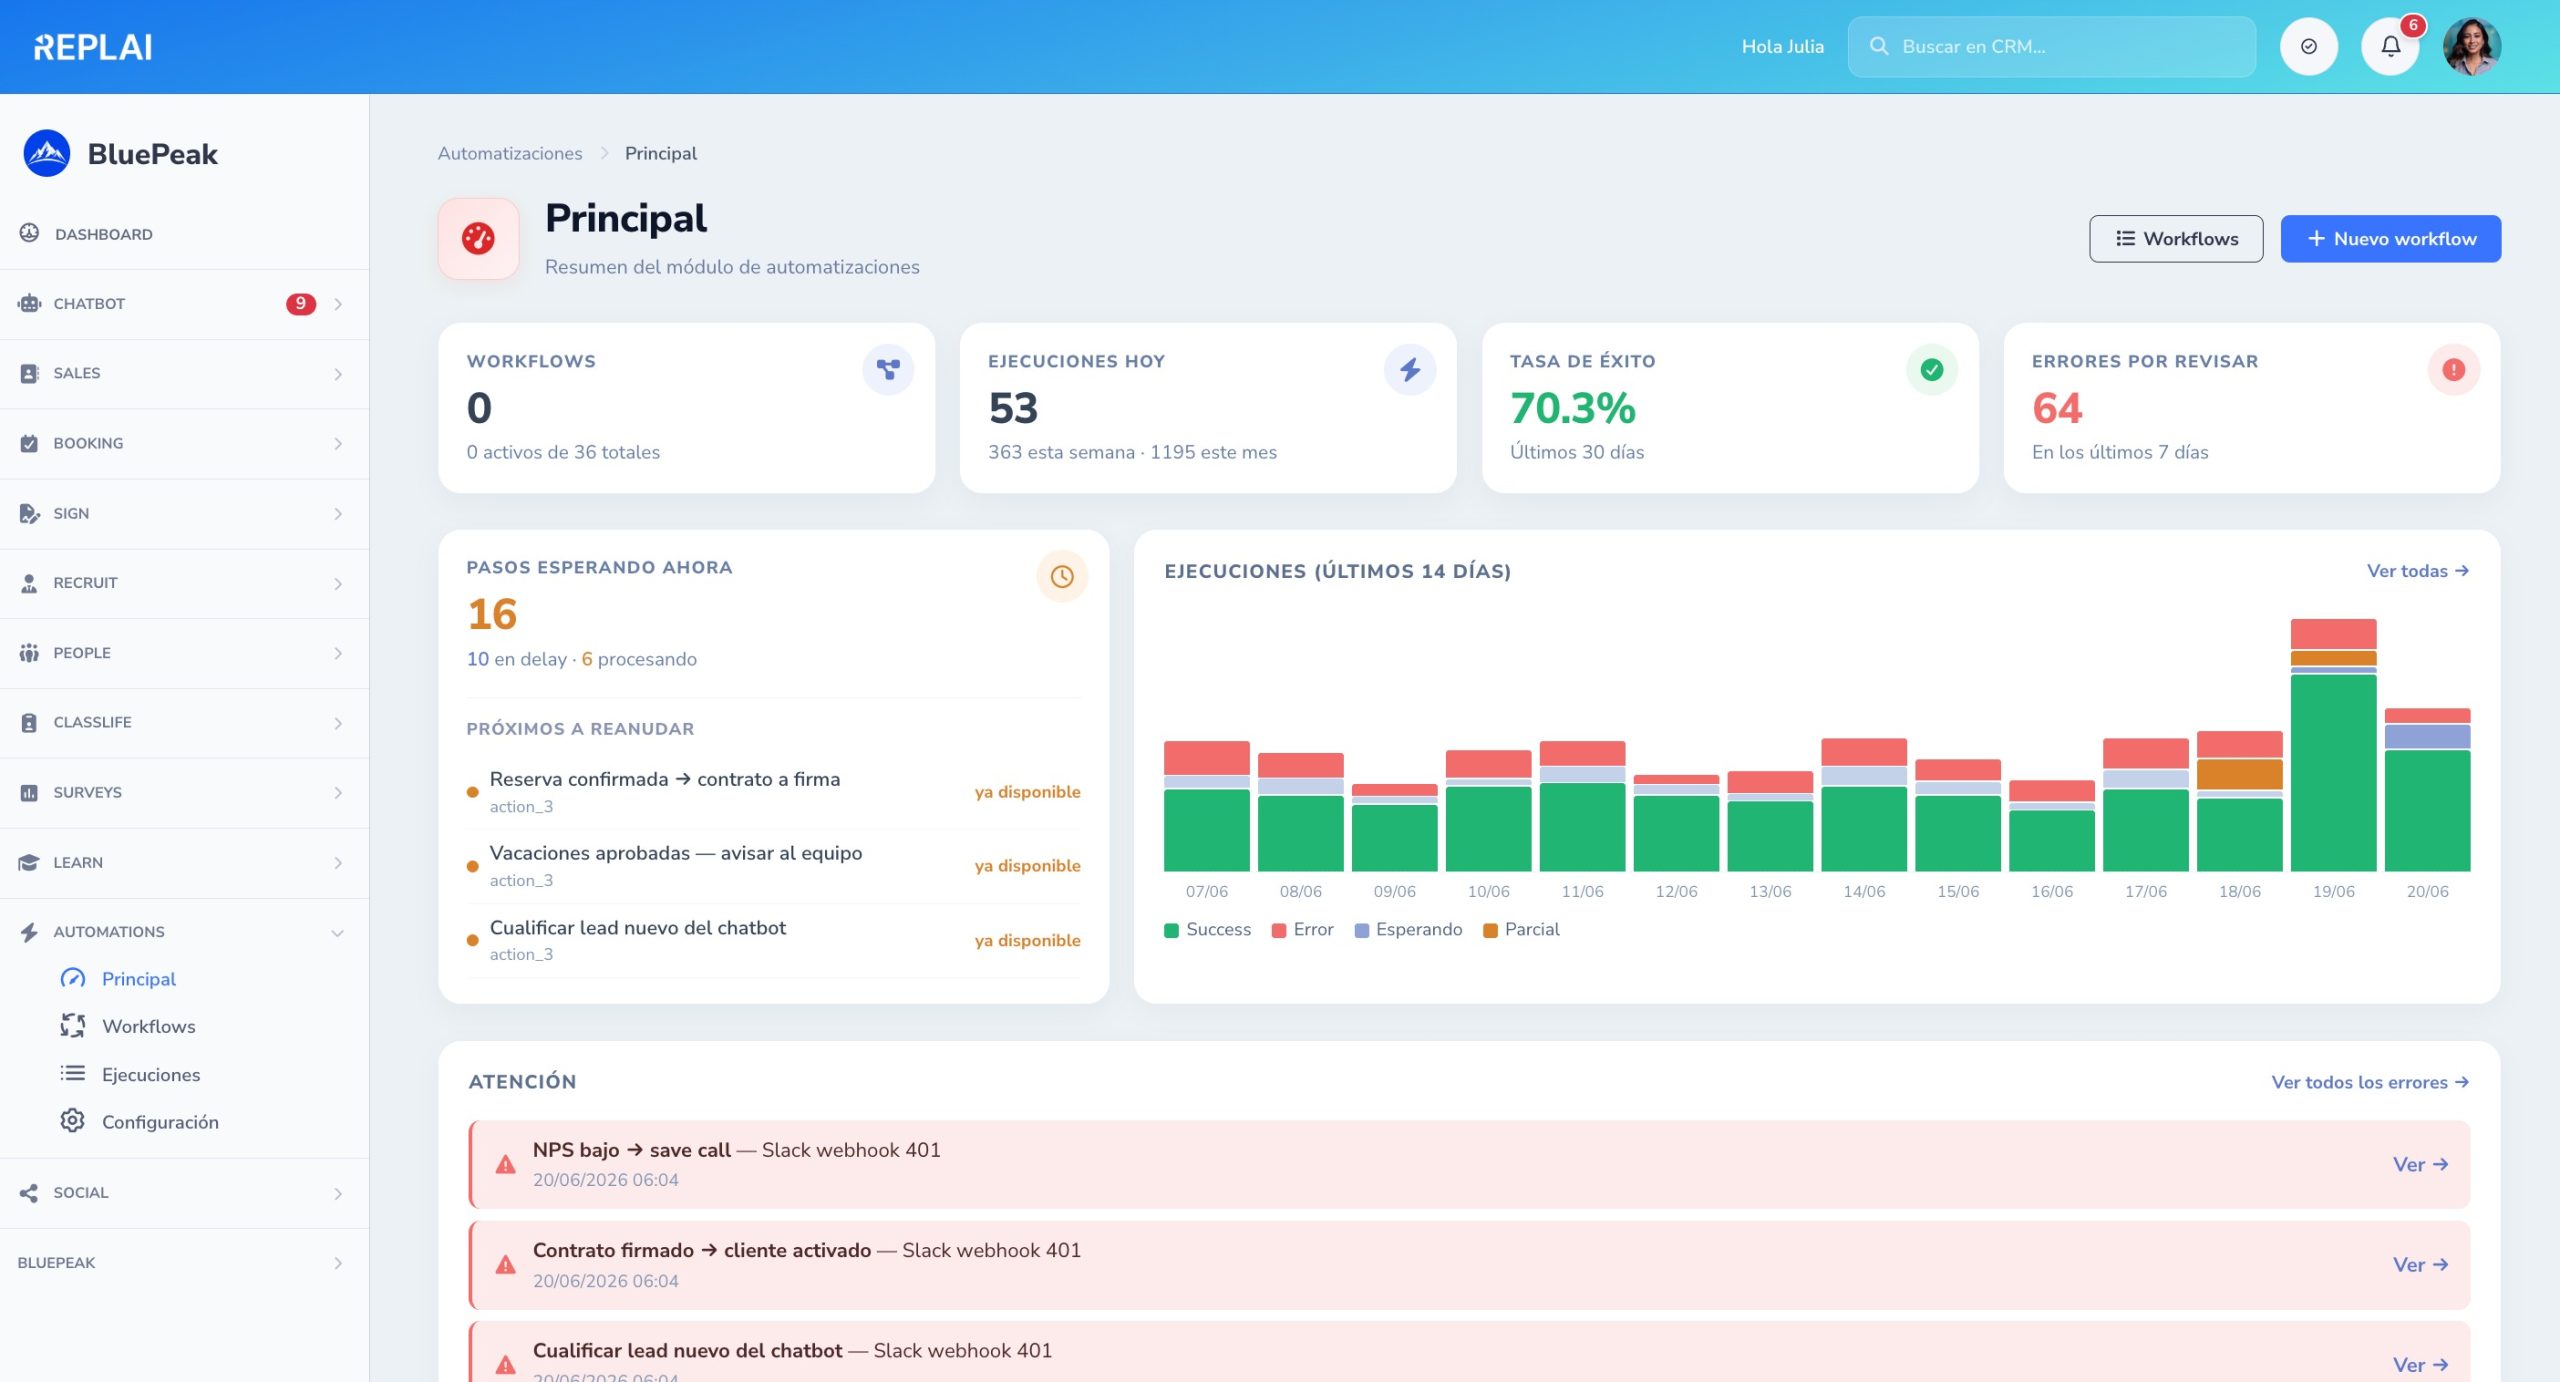Click 'Reserva confirmada → contrato a firma'
The width and height of the screenshot is (2560, 1382).
point(664,778)
